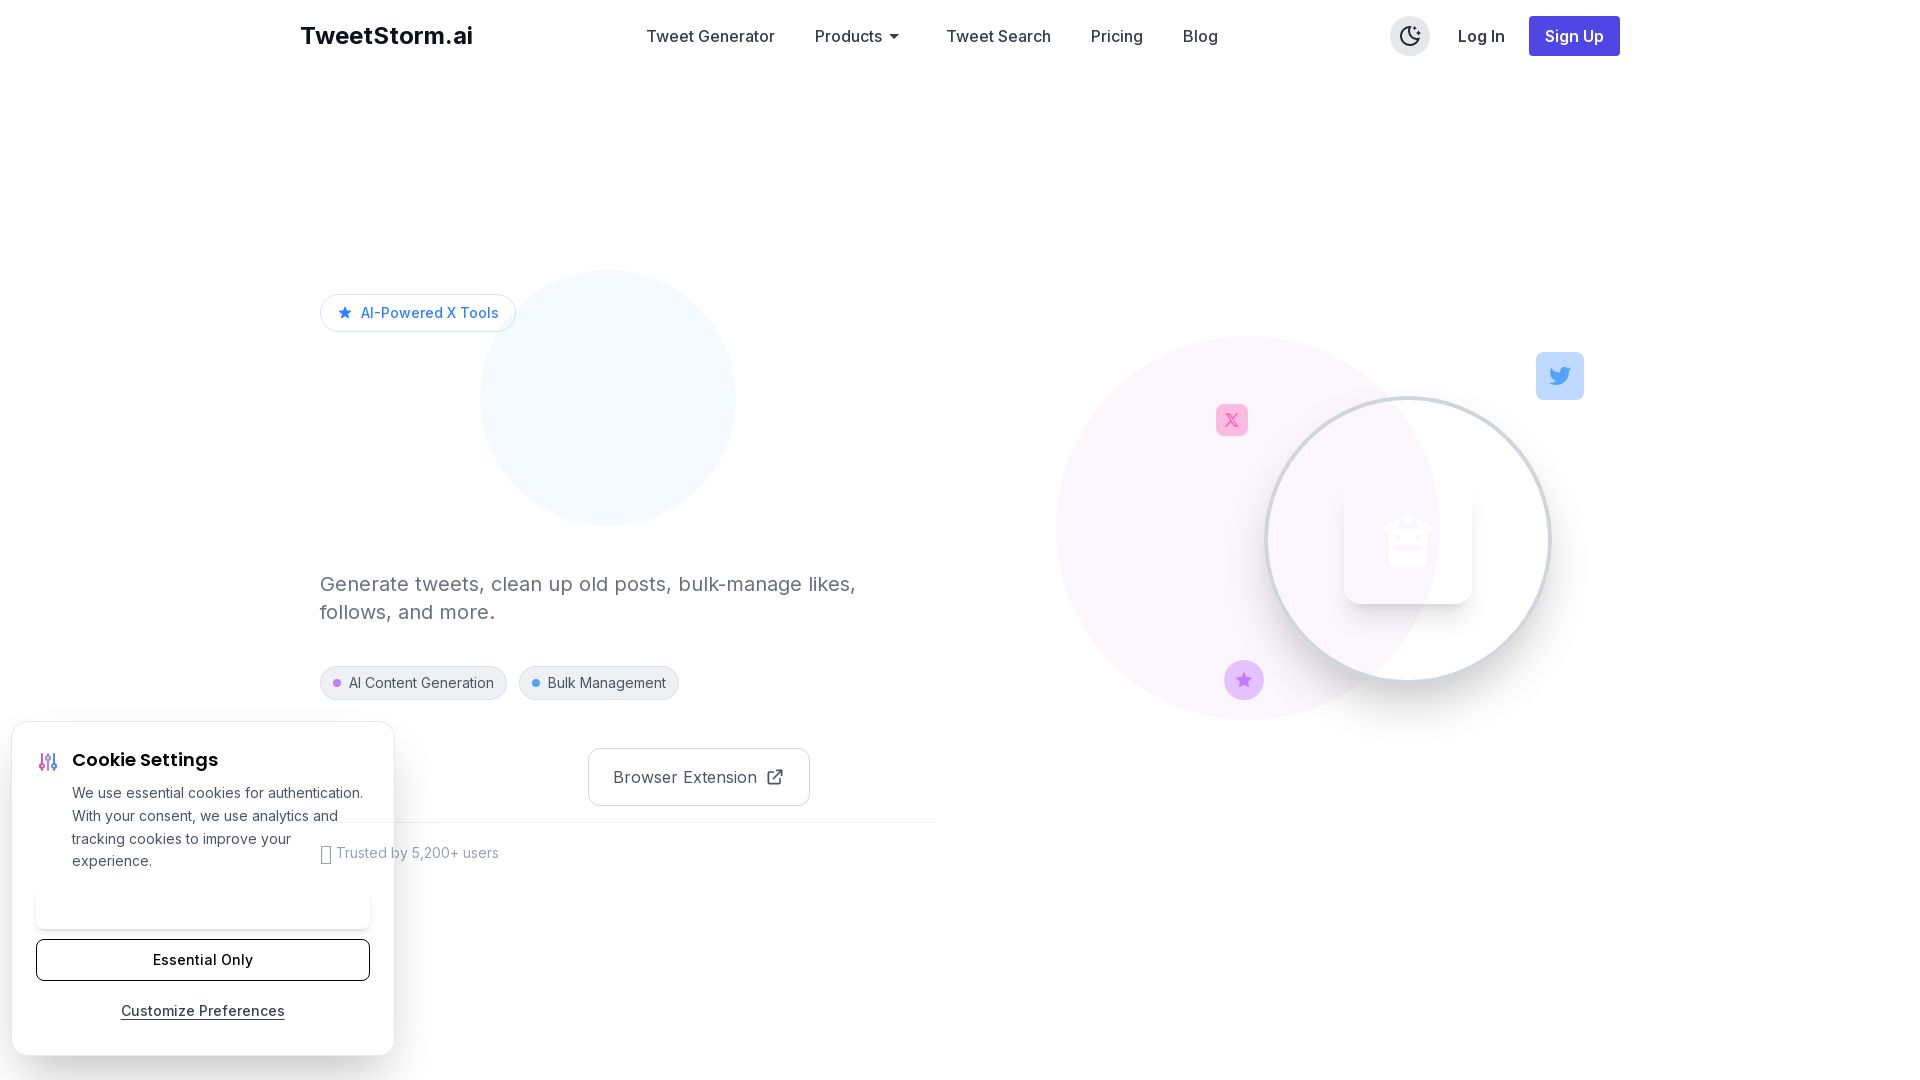
Task: Click the Cookie Settings sliders icon
Action: [48, 762]
